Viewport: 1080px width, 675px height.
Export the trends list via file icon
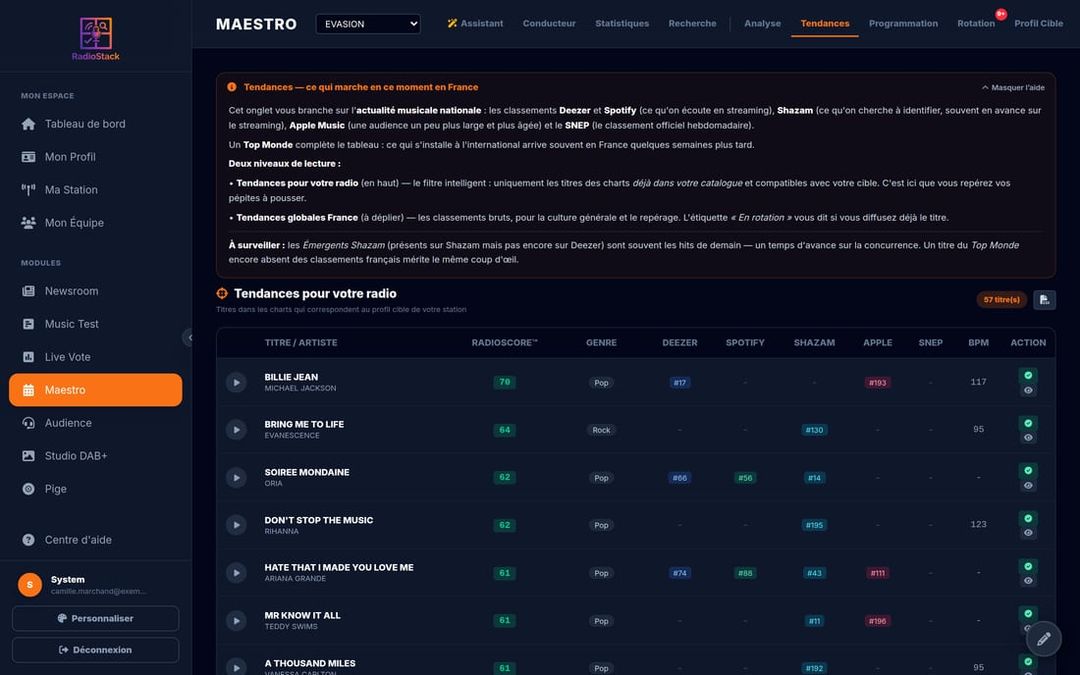click(x=1044, y=300)
